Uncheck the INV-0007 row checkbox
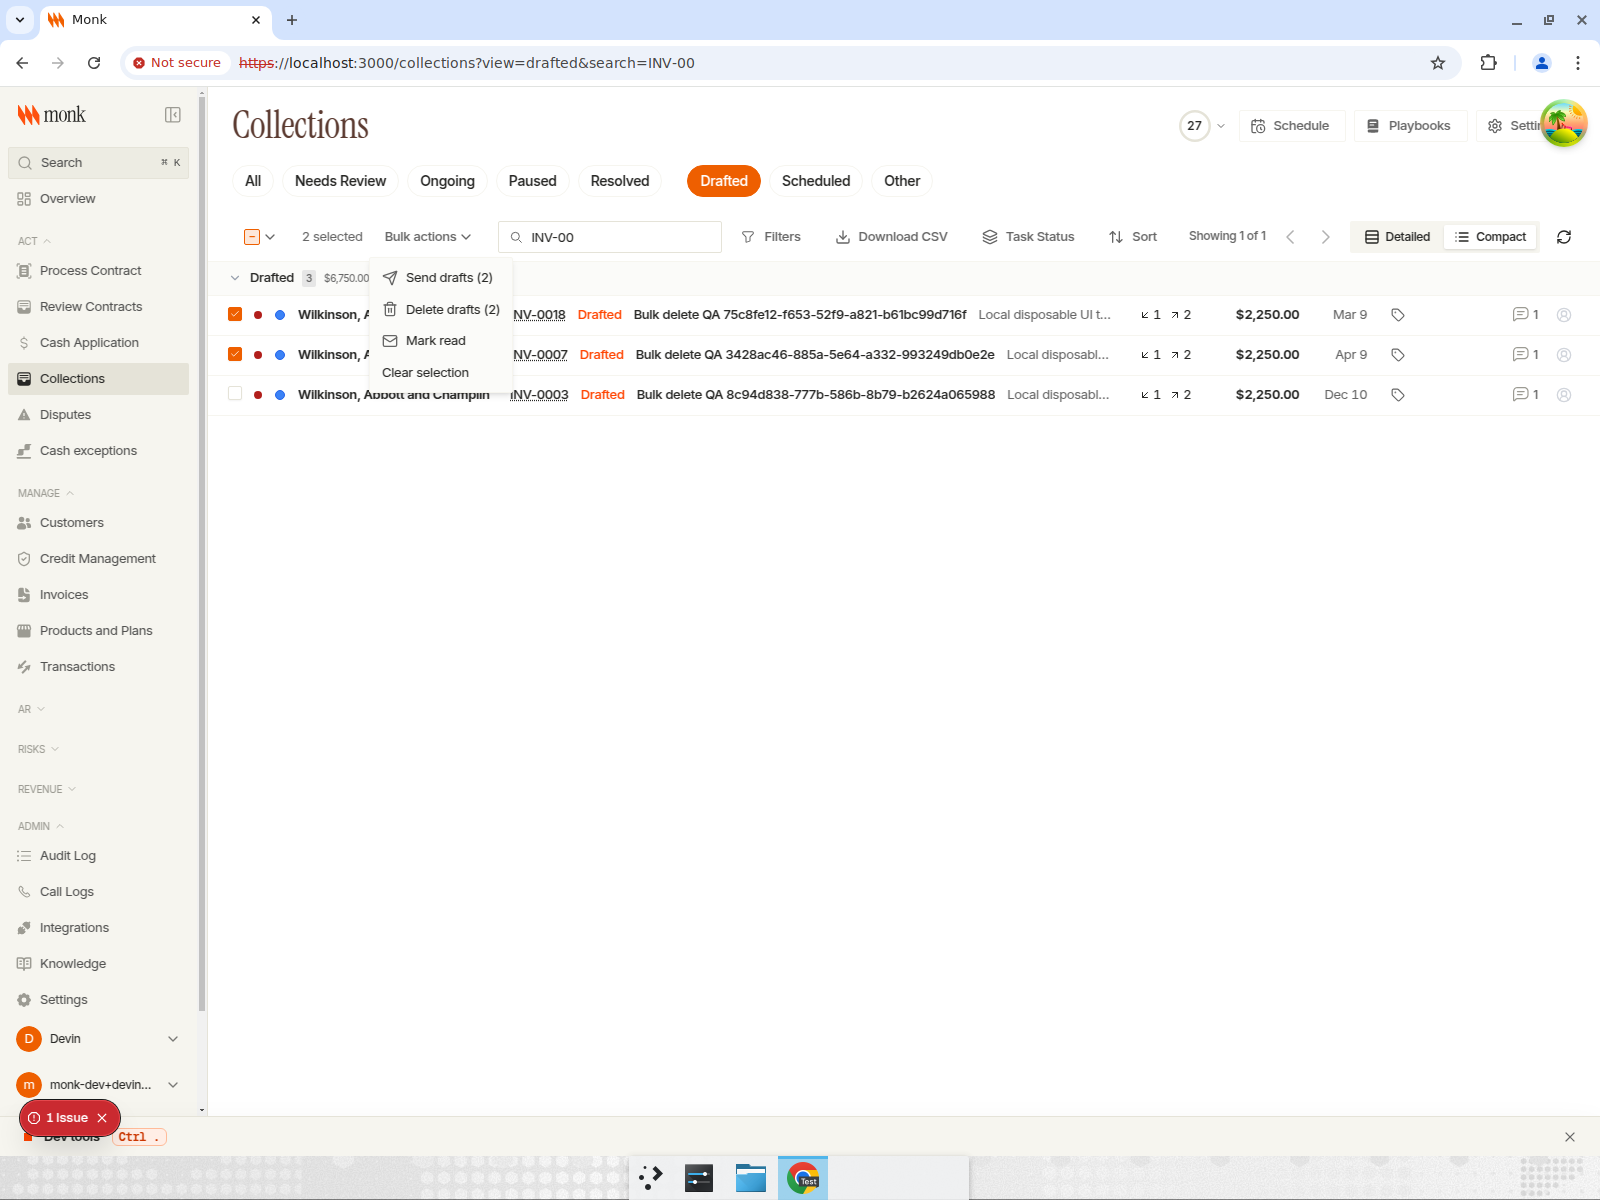Viewport: 1600px width, 1200px height. (x=235, y=354)
